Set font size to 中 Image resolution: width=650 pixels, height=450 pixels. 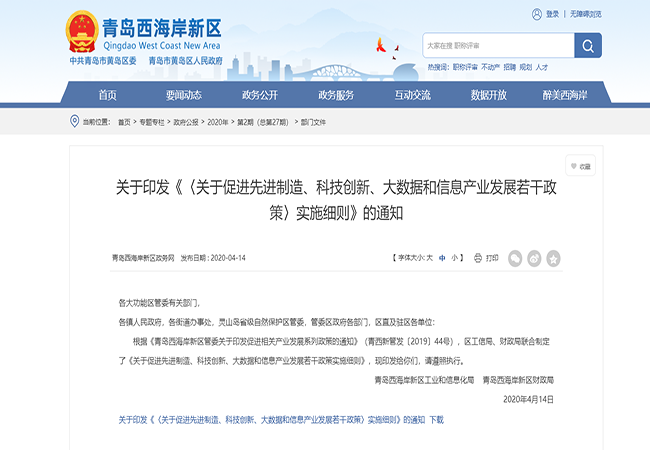point(442,258)
